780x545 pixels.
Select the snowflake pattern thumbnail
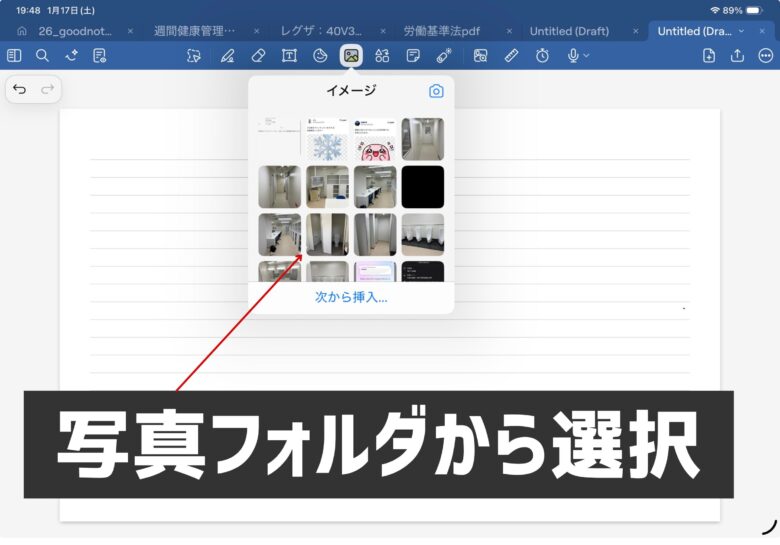pyautogui.click(x=327, y=140)
